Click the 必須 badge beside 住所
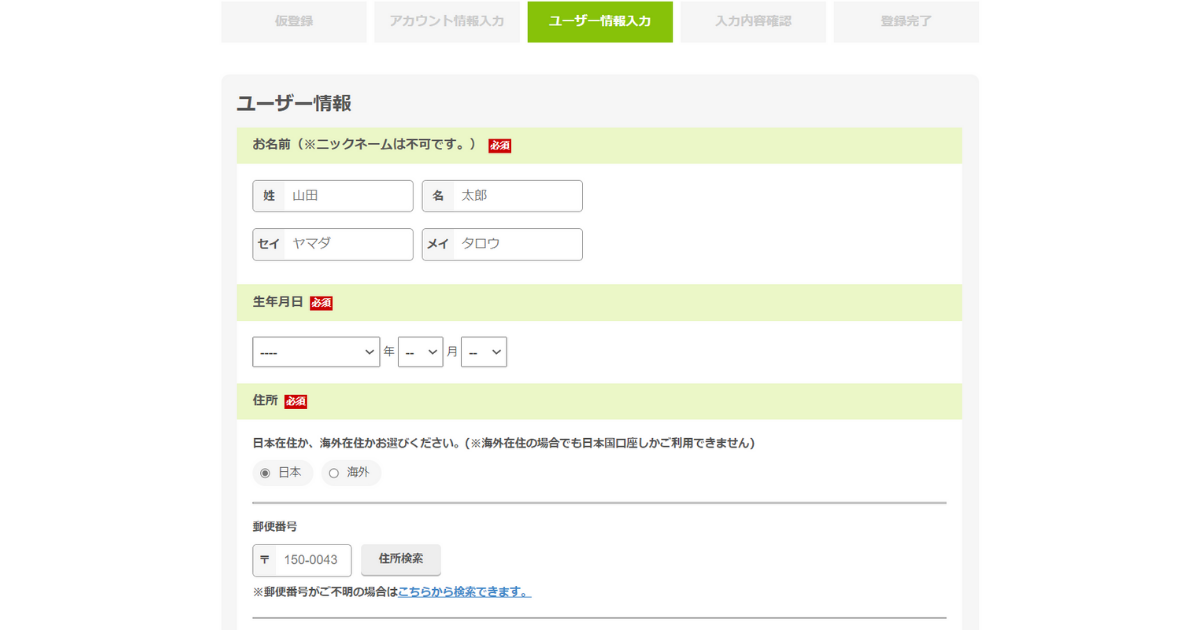The height and width of the screenshot is (630, 1200). pyautogui.click(x=296, y=401)
